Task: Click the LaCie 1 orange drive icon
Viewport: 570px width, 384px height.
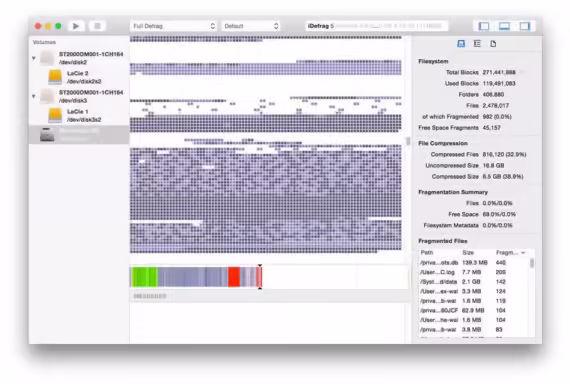Action: (x=55, y=115)
